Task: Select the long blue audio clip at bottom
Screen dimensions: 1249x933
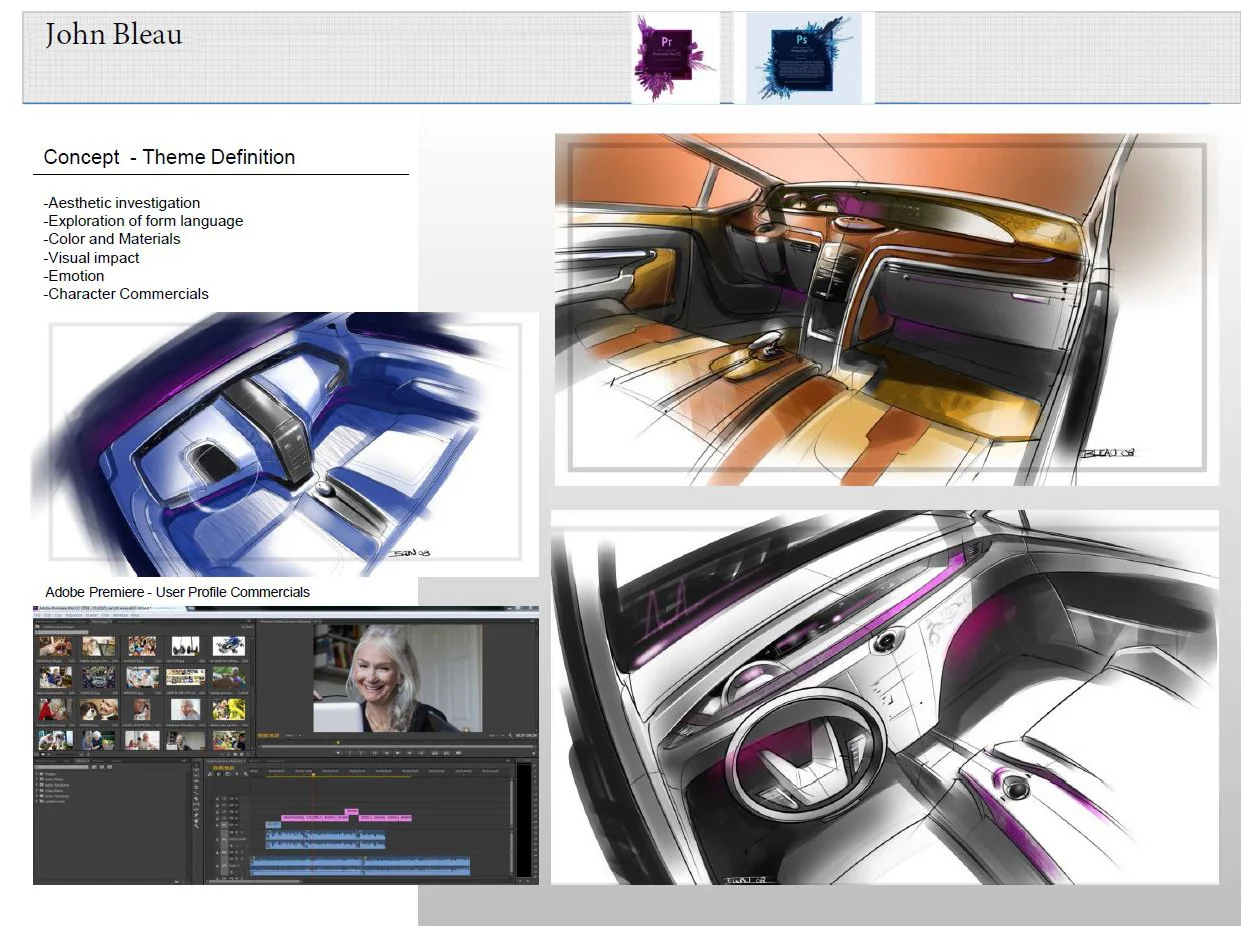Action: click(360, 866)
